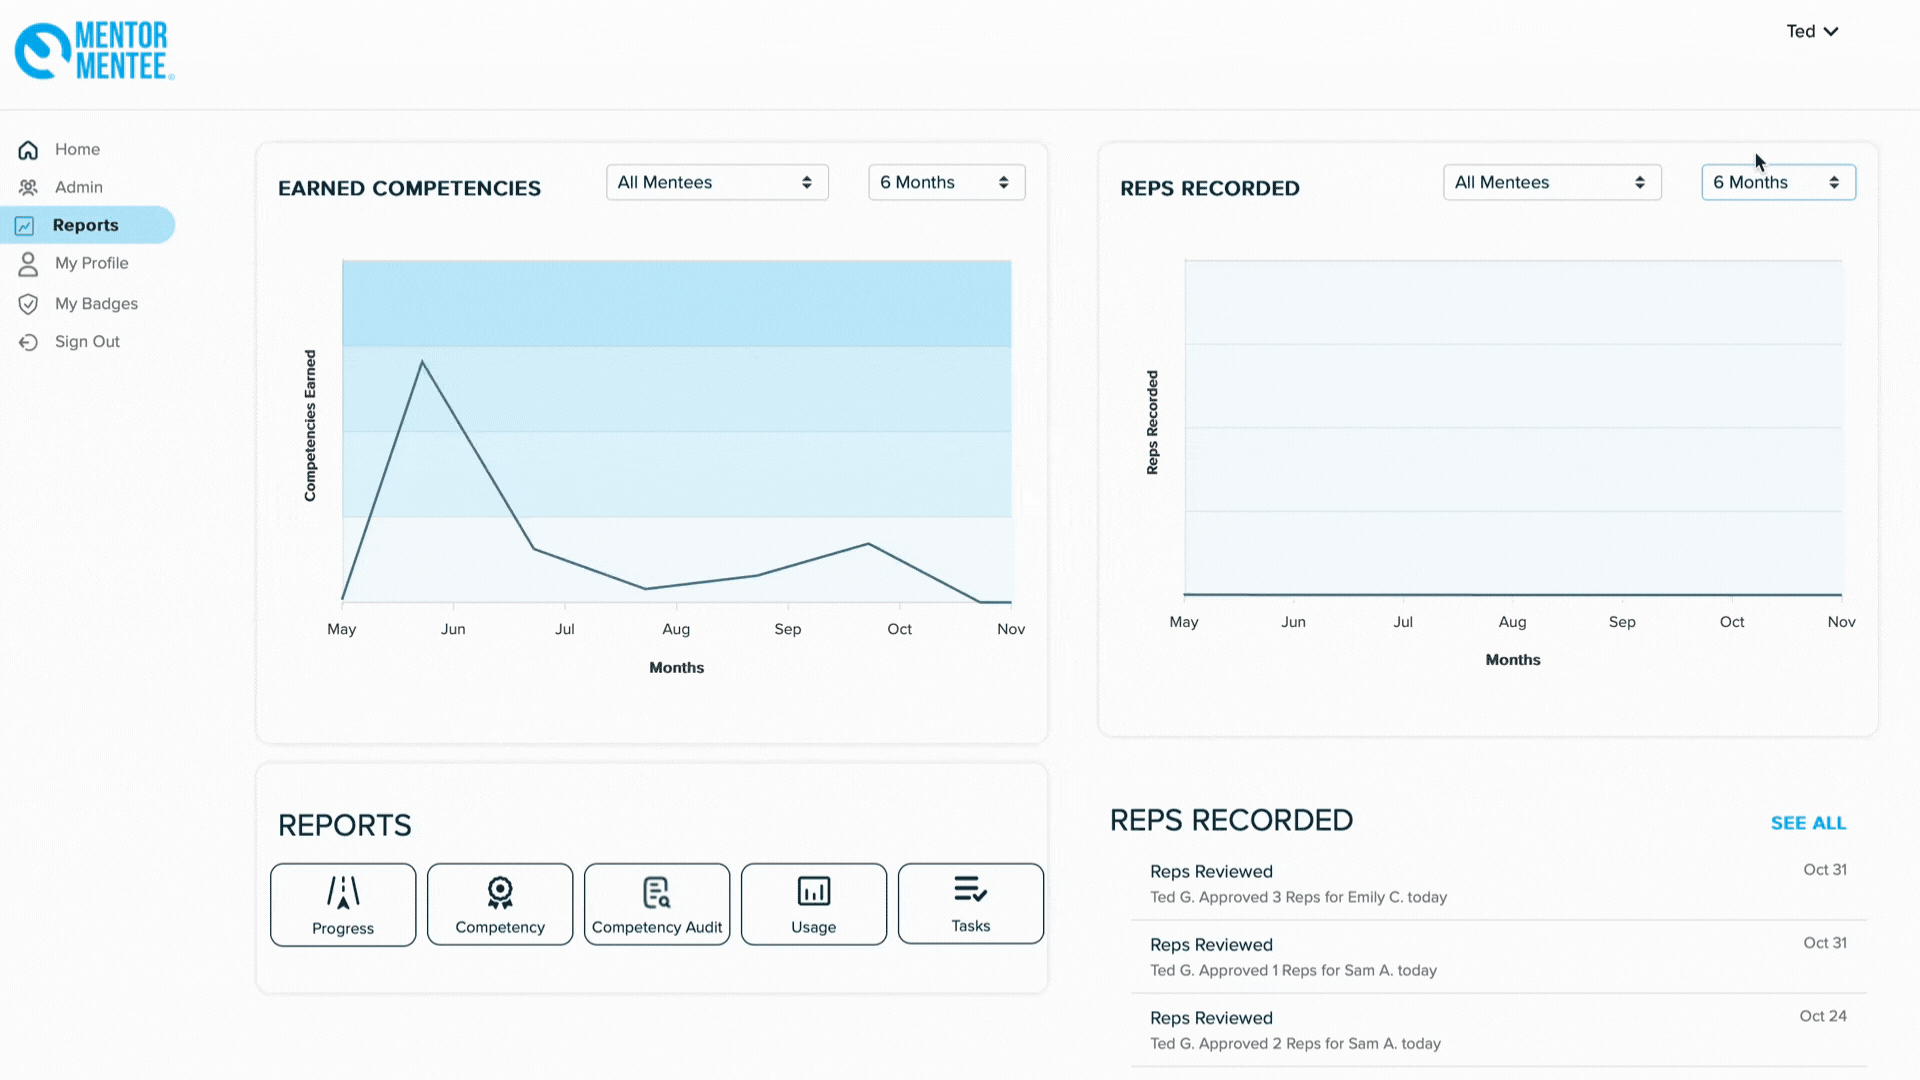Expand Reps Recorded All Mentees dropdown
Screen dimensions: 1920x1080
click(1552, 182)
